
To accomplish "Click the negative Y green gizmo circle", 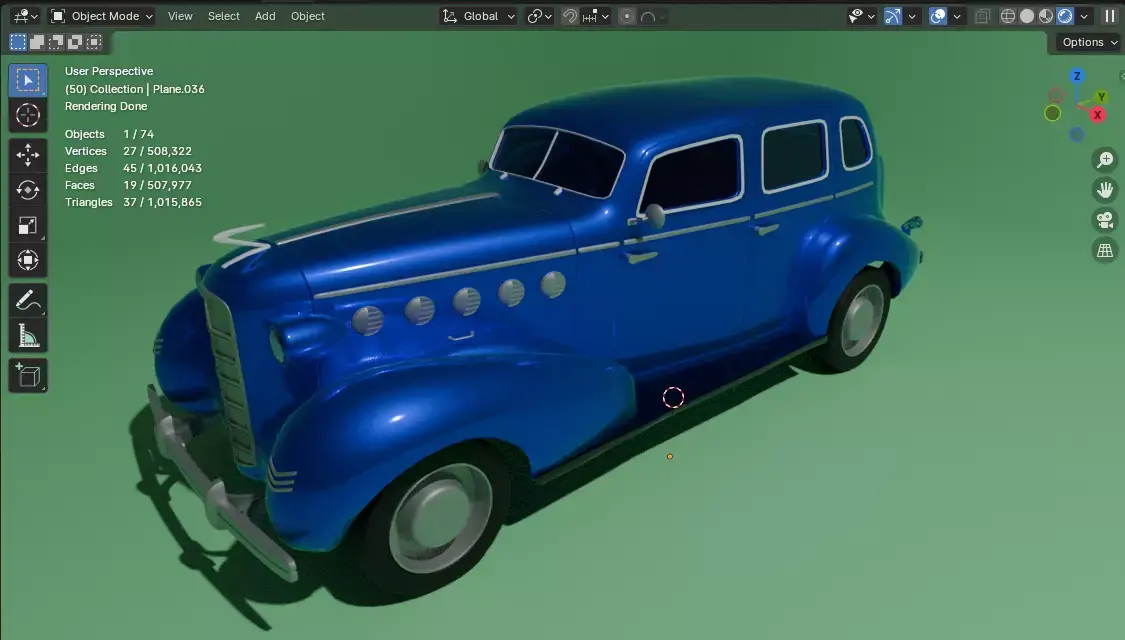I will 1053,113.
